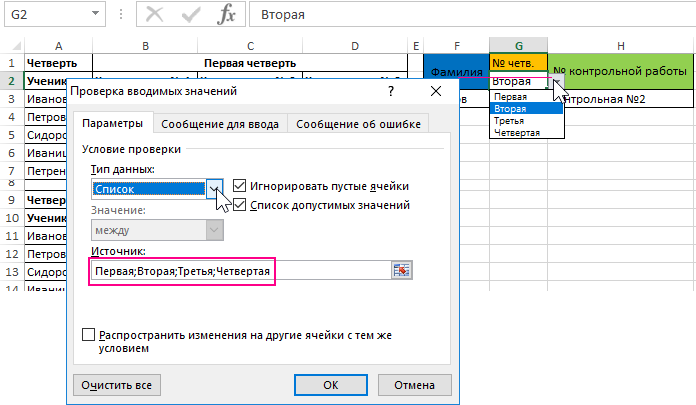Screen dimensions: 696x405
Task: Click the formula bar options dots
Action: [x=121, y=14]
